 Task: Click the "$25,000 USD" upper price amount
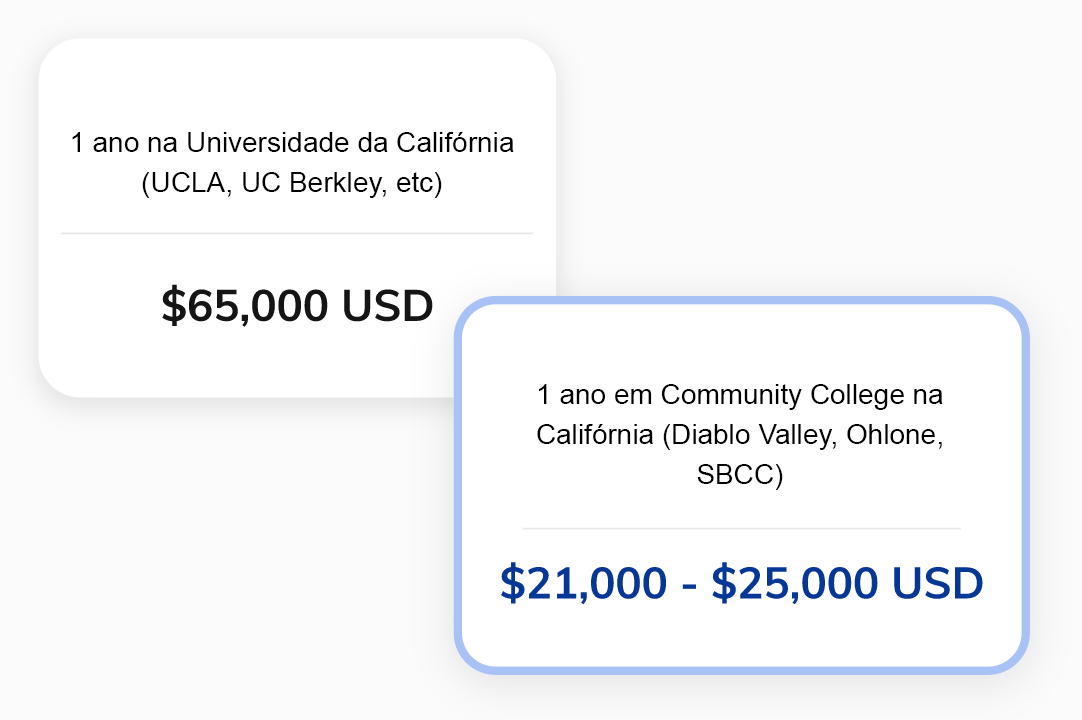point(847,584)
